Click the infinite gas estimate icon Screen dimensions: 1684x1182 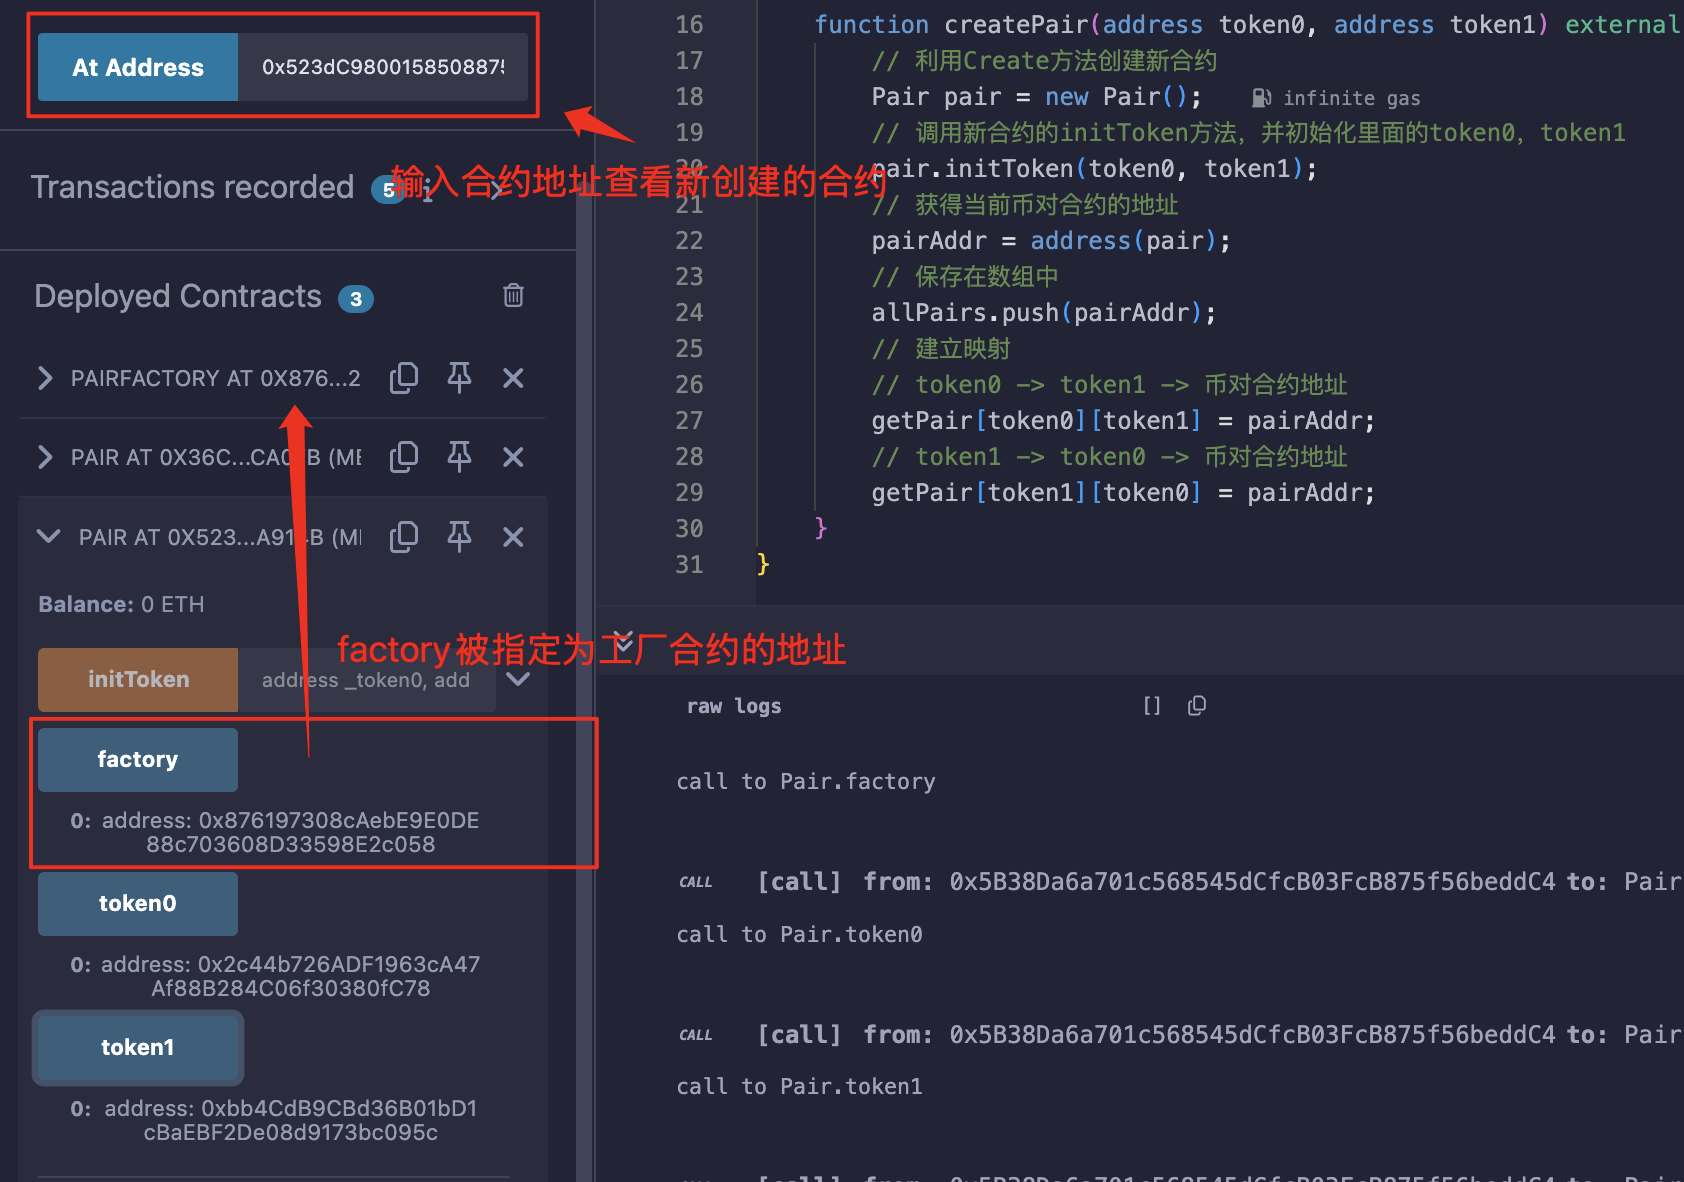pyautogui.click(x=1262, y=98)
